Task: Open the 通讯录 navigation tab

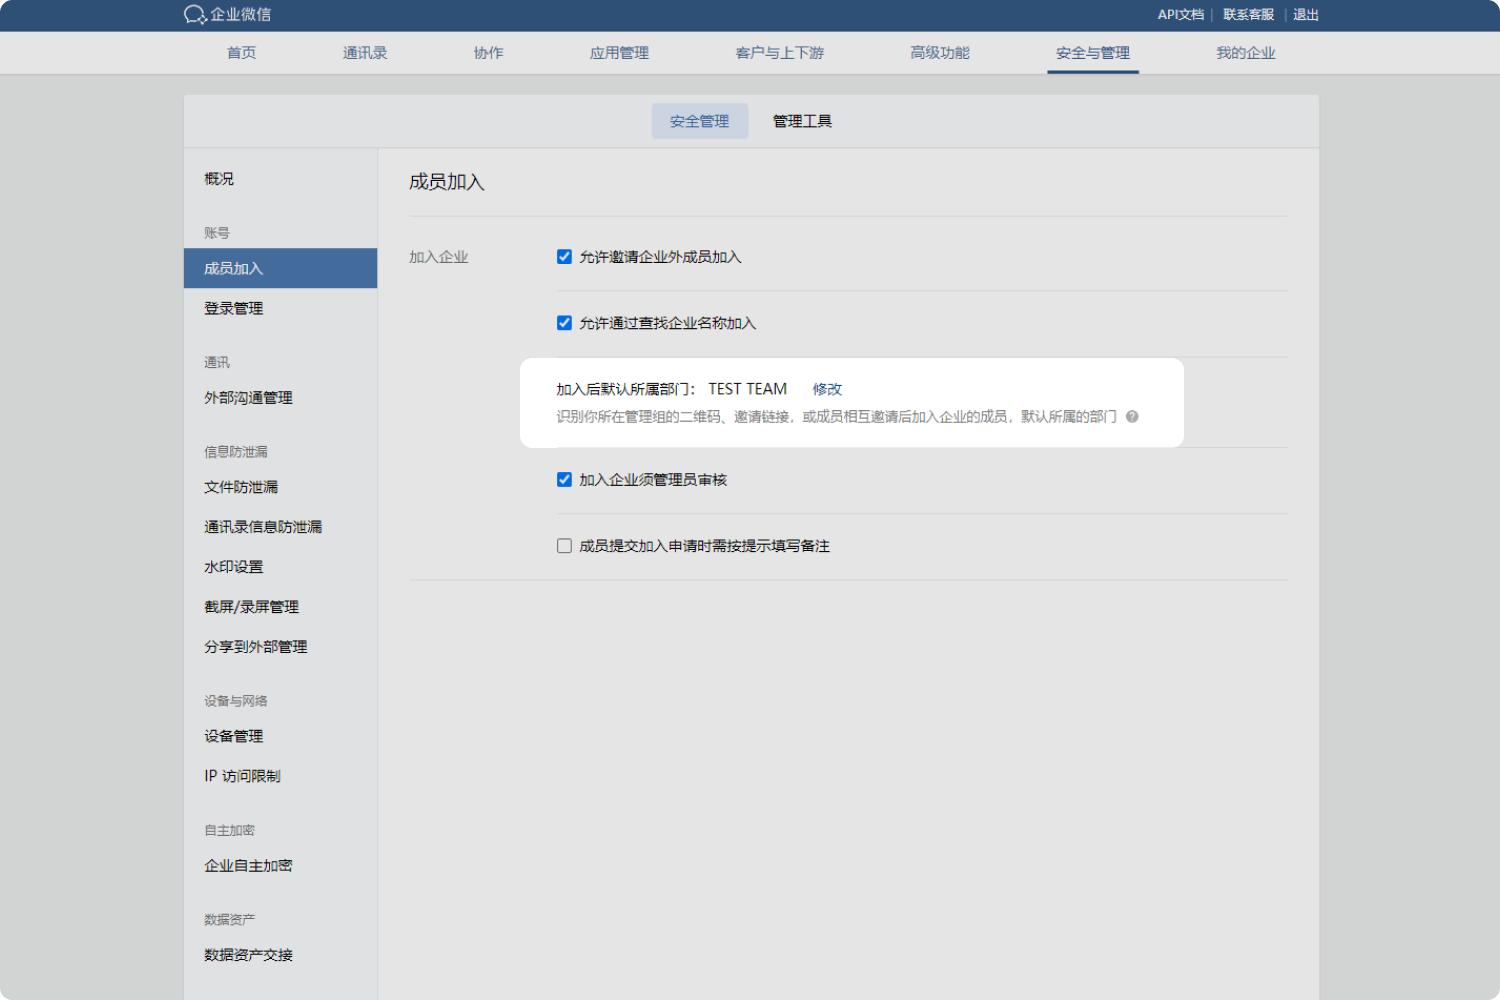Action: [365, 53]
